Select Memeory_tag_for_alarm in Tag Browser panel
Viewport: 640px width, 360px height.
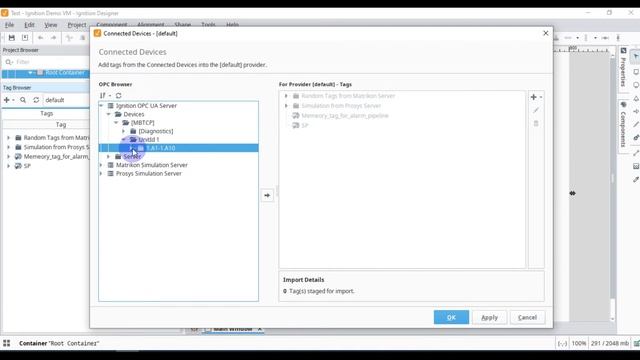[x=56, y=157]
